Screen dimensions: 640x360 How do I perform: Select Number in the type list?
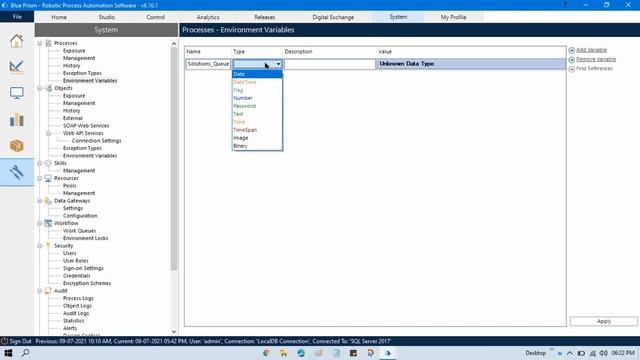click(x=257, y=98)
